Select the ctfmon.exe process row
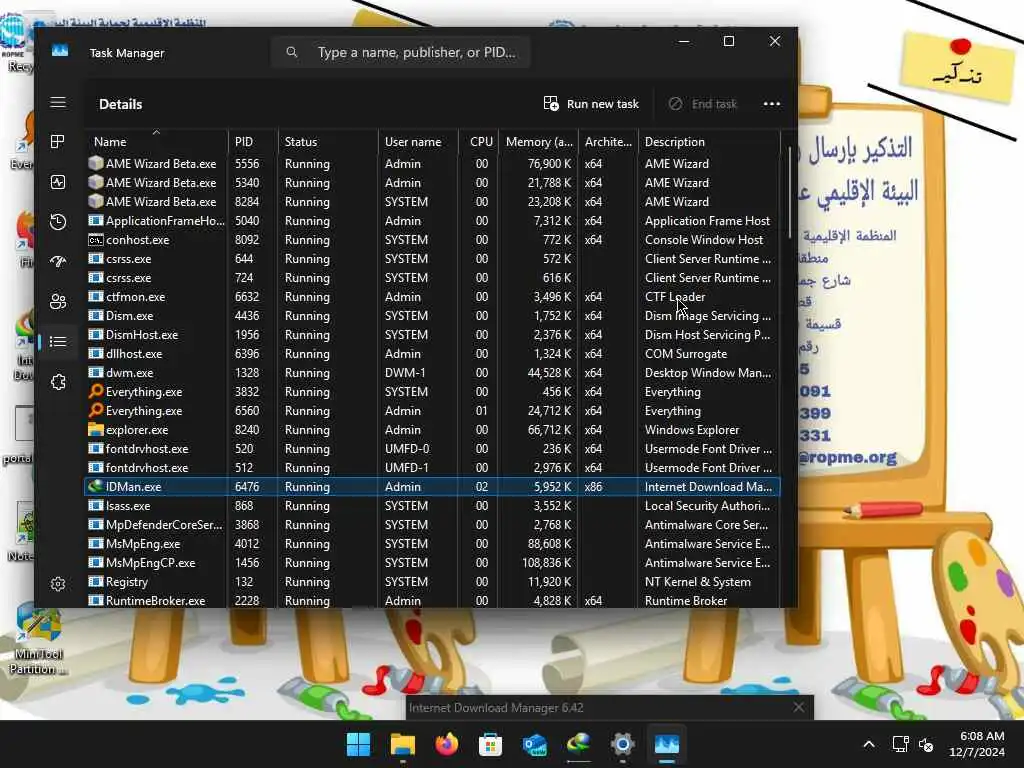Viewport: 1024px width, 768px height. click(x=432, y=296)
